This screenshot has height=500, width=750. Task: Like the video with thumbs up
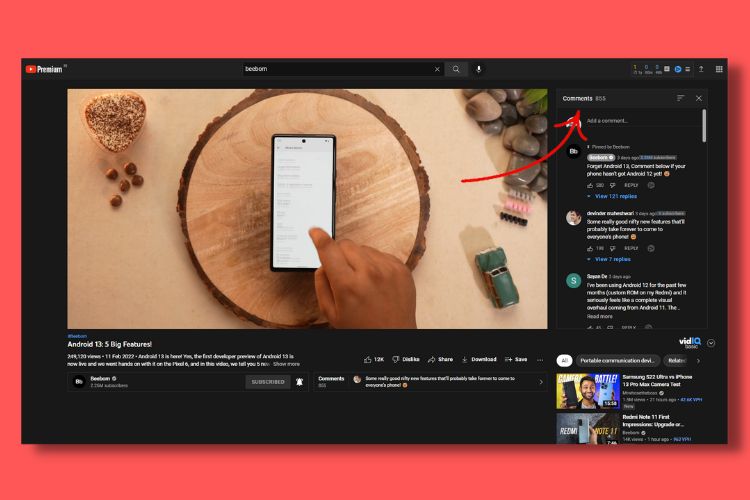pos(374,359)
